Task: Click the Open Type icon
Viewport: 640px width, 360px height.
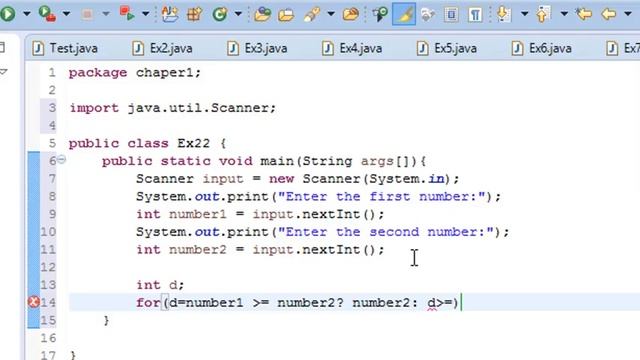Action: click(x=262, y=15)
